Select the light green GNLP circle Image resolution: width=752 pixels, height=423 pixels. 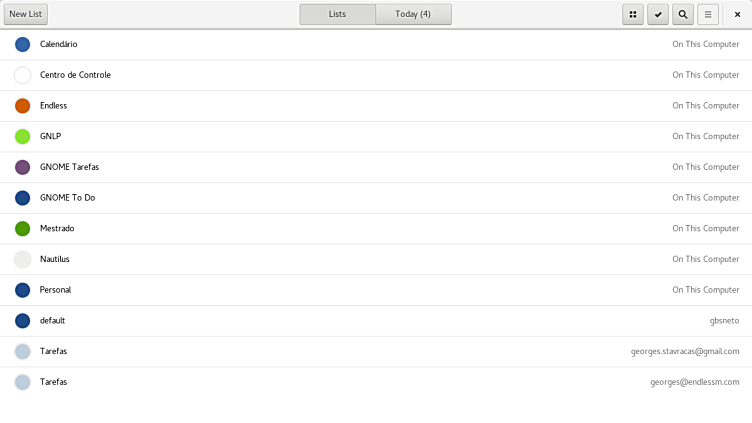pos(22,137)
